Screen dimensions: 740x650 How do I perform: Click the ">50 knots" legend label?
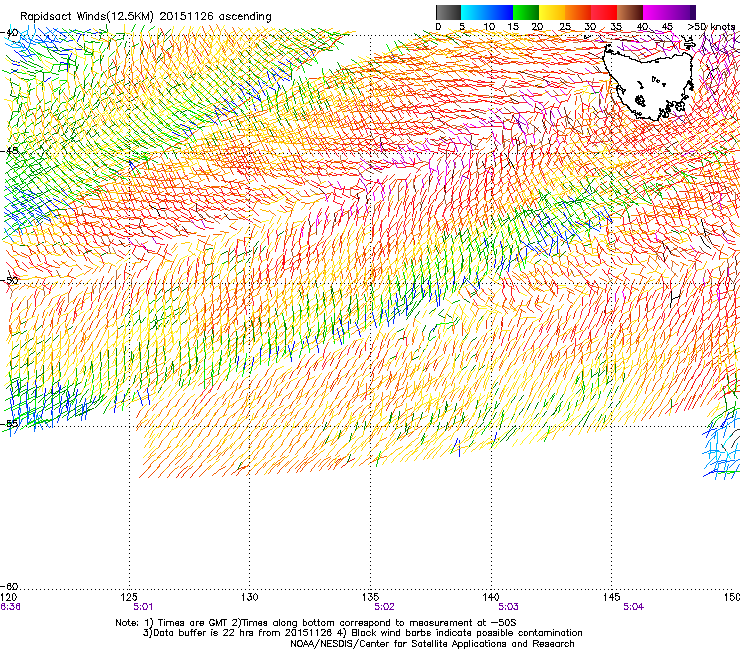[x=711, y=27]
